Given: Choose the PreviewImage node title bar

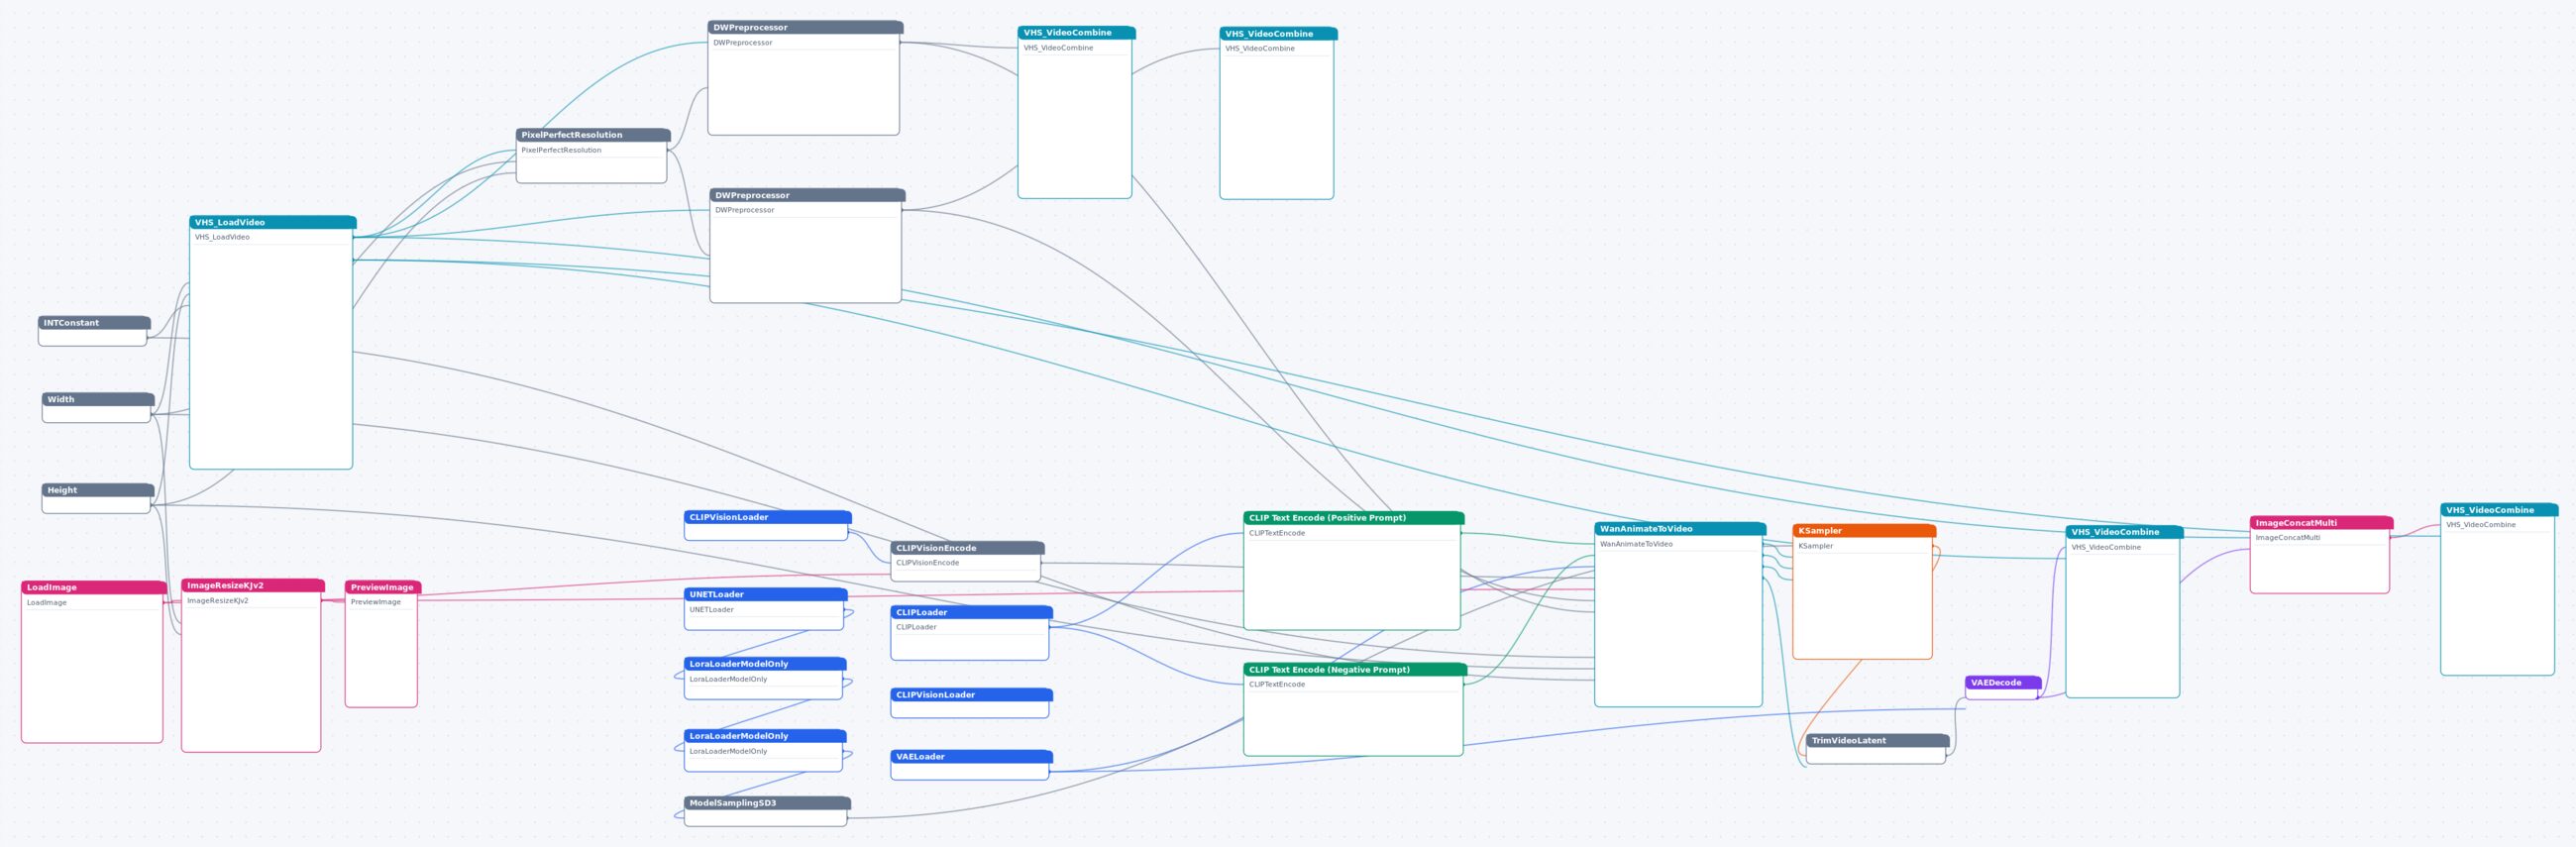Looking at the screenshot, I should [x=383, y=588].
